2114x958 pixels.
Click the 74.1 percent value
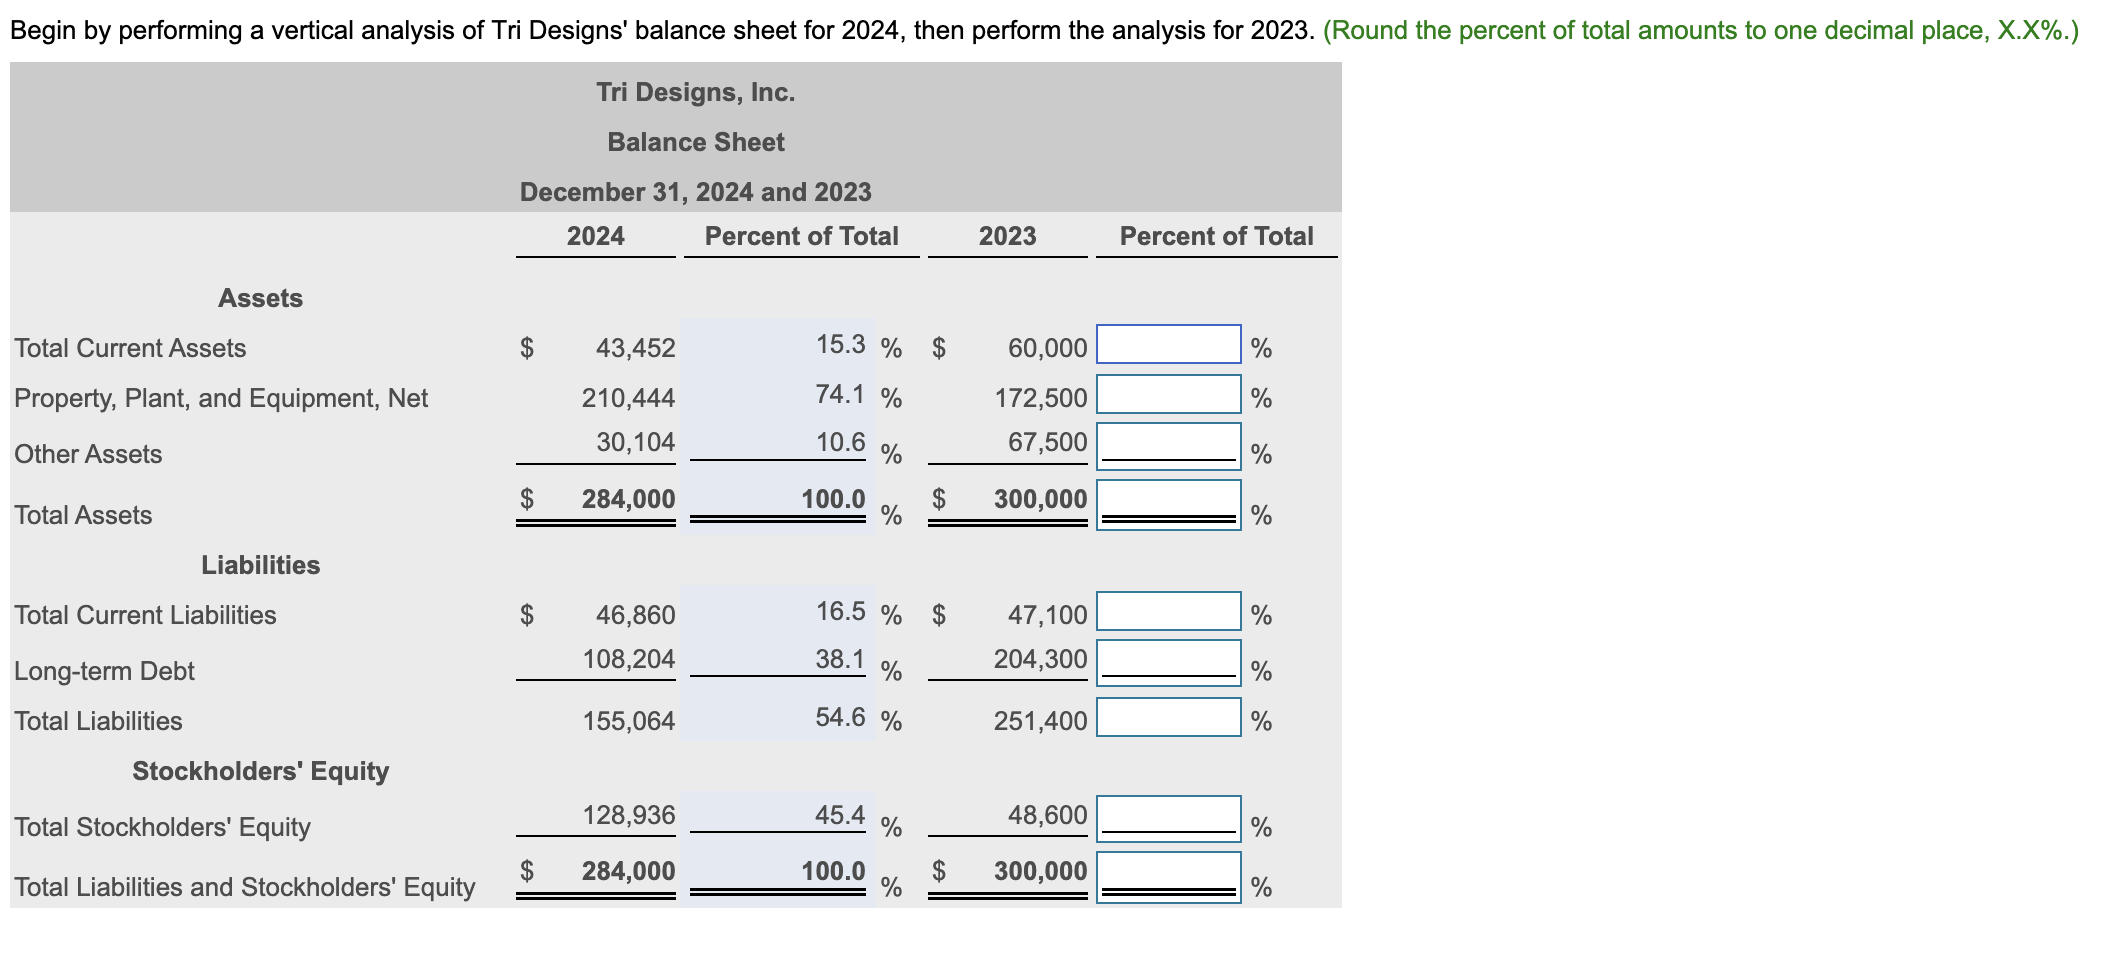pos(840,394)
